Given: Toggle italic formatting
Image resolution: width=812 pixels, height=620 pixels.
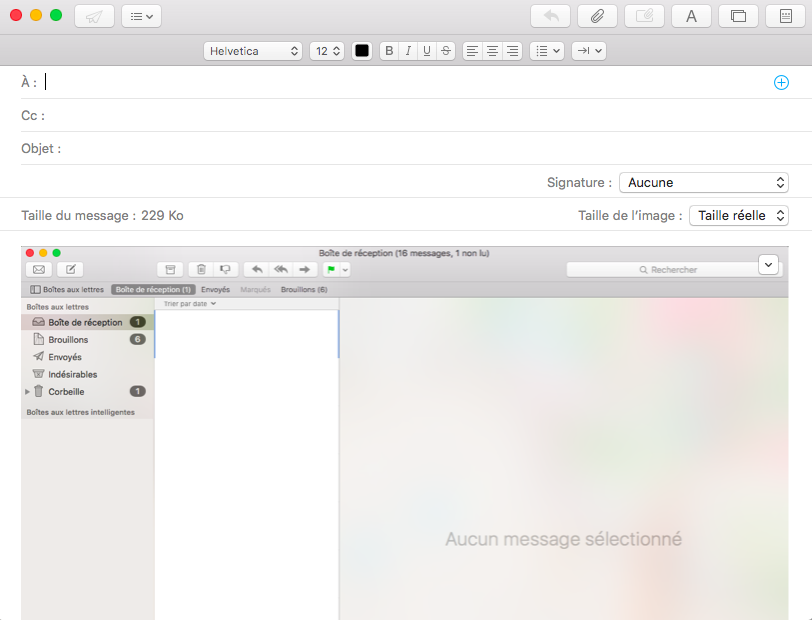Looking at the screenshot, I should click(408, 51).
